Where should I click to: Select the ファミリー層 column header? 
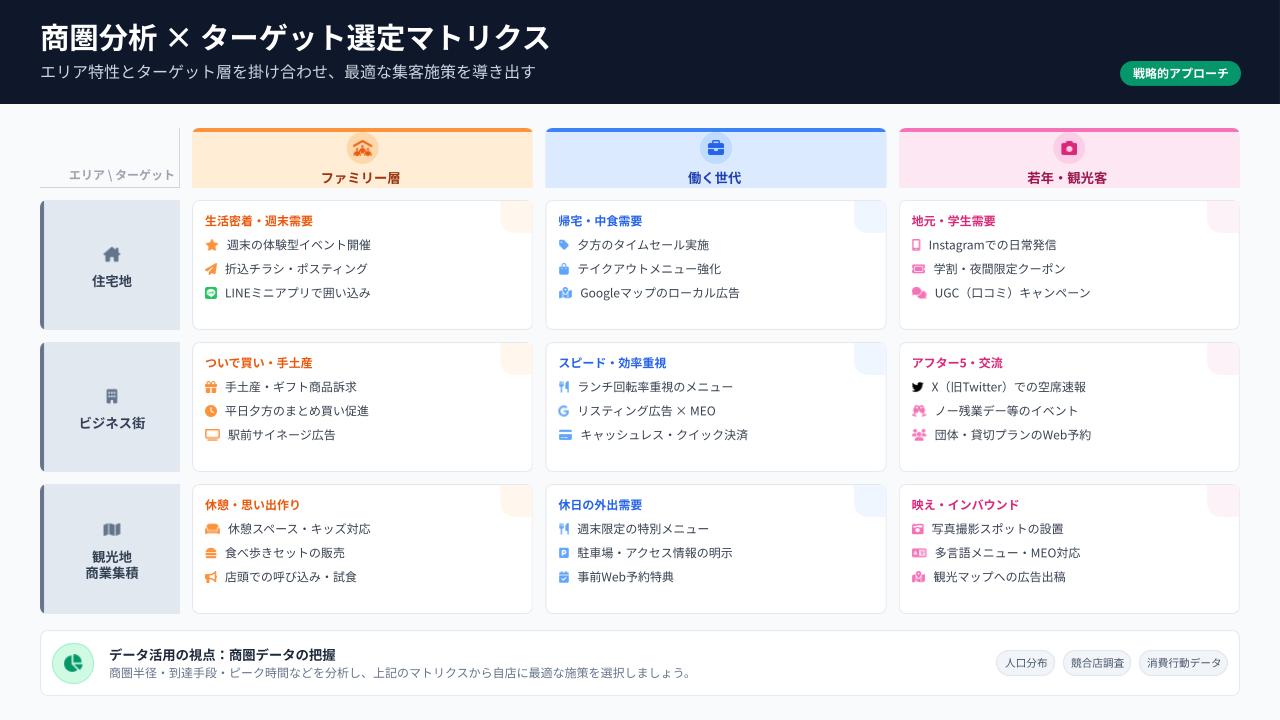362,177
